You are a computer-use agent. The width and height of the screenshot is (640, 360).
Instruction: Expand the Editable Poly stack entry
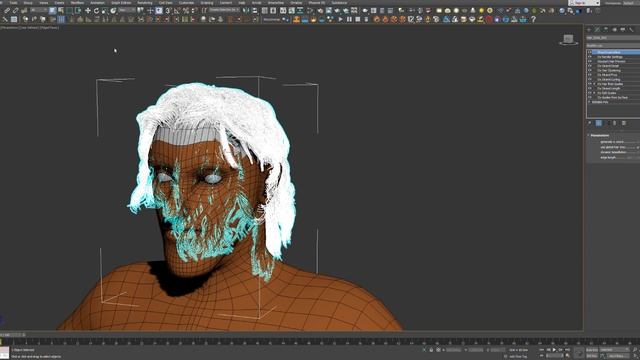(x=589, y=102)
